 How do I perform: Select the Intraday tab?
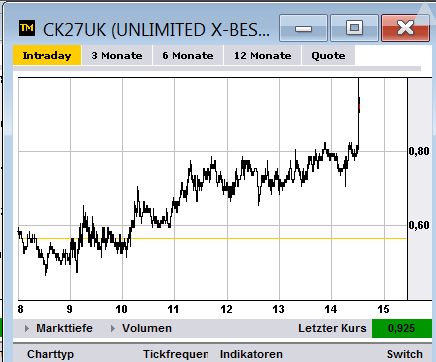point(47,55)
